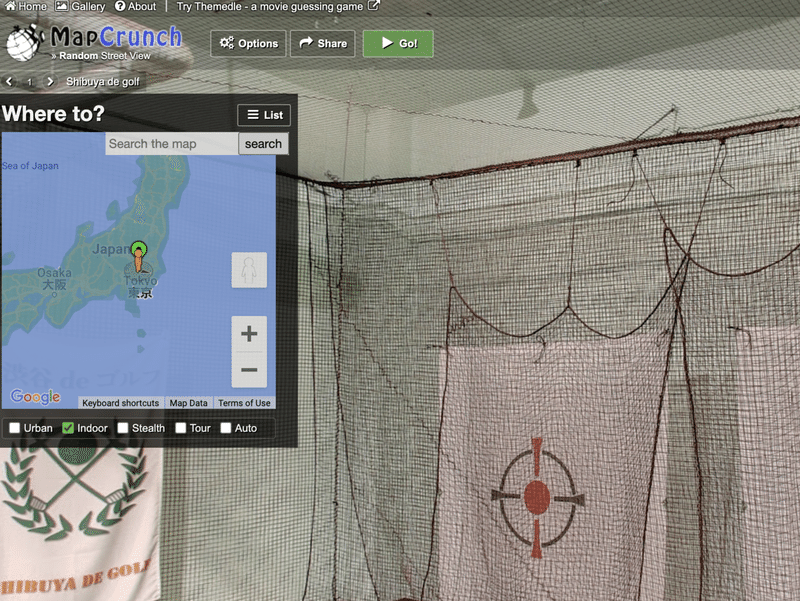The height and width of the screenshot is (601, 800).
Task: Click the MapCrunch globe logo
Action: pyautogui.click(x=23, y=43)
